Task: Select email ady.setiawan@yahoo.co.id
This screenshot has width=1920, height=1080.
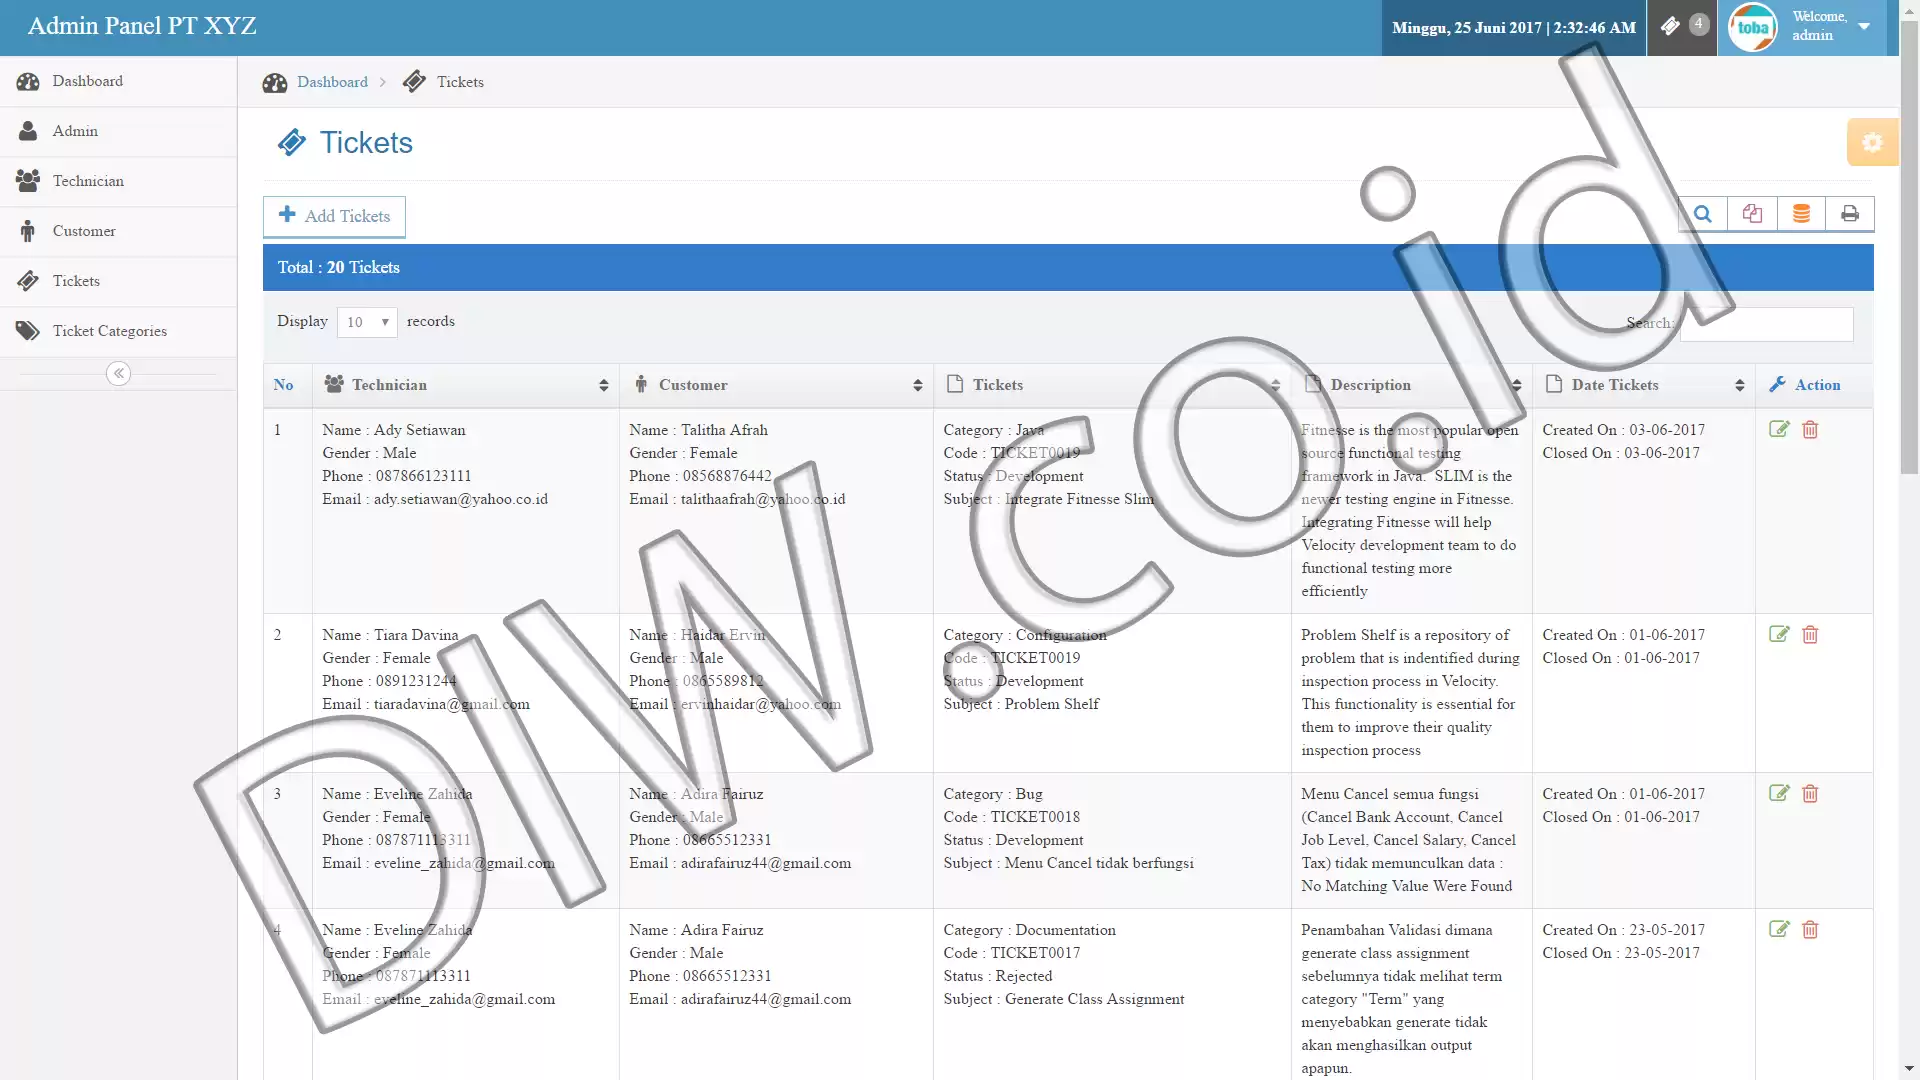Action: (461, 499)
